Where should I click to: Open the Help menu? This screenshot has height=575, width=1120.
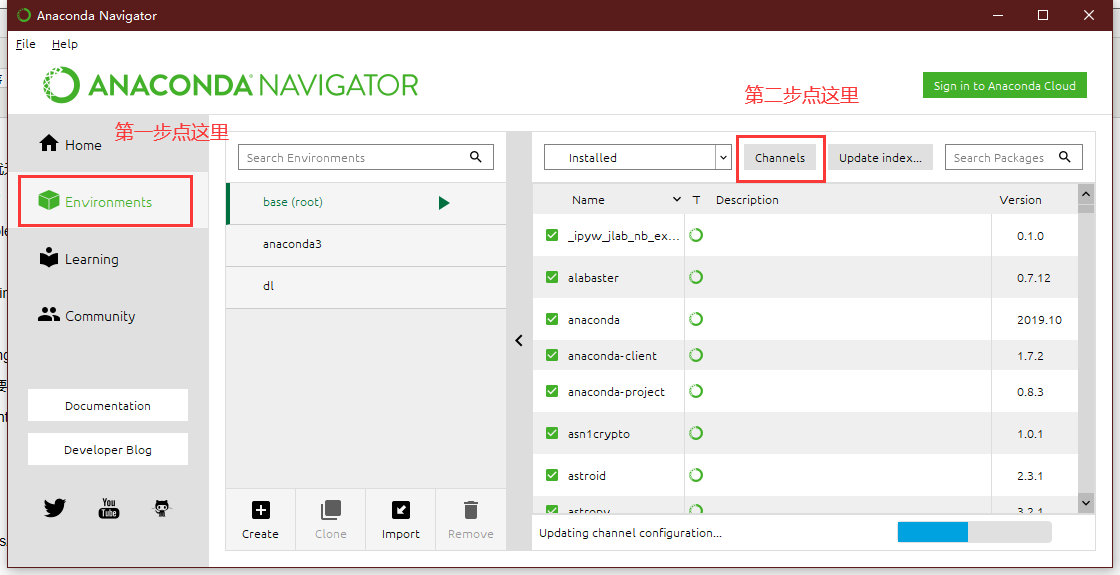click(64, 44)
